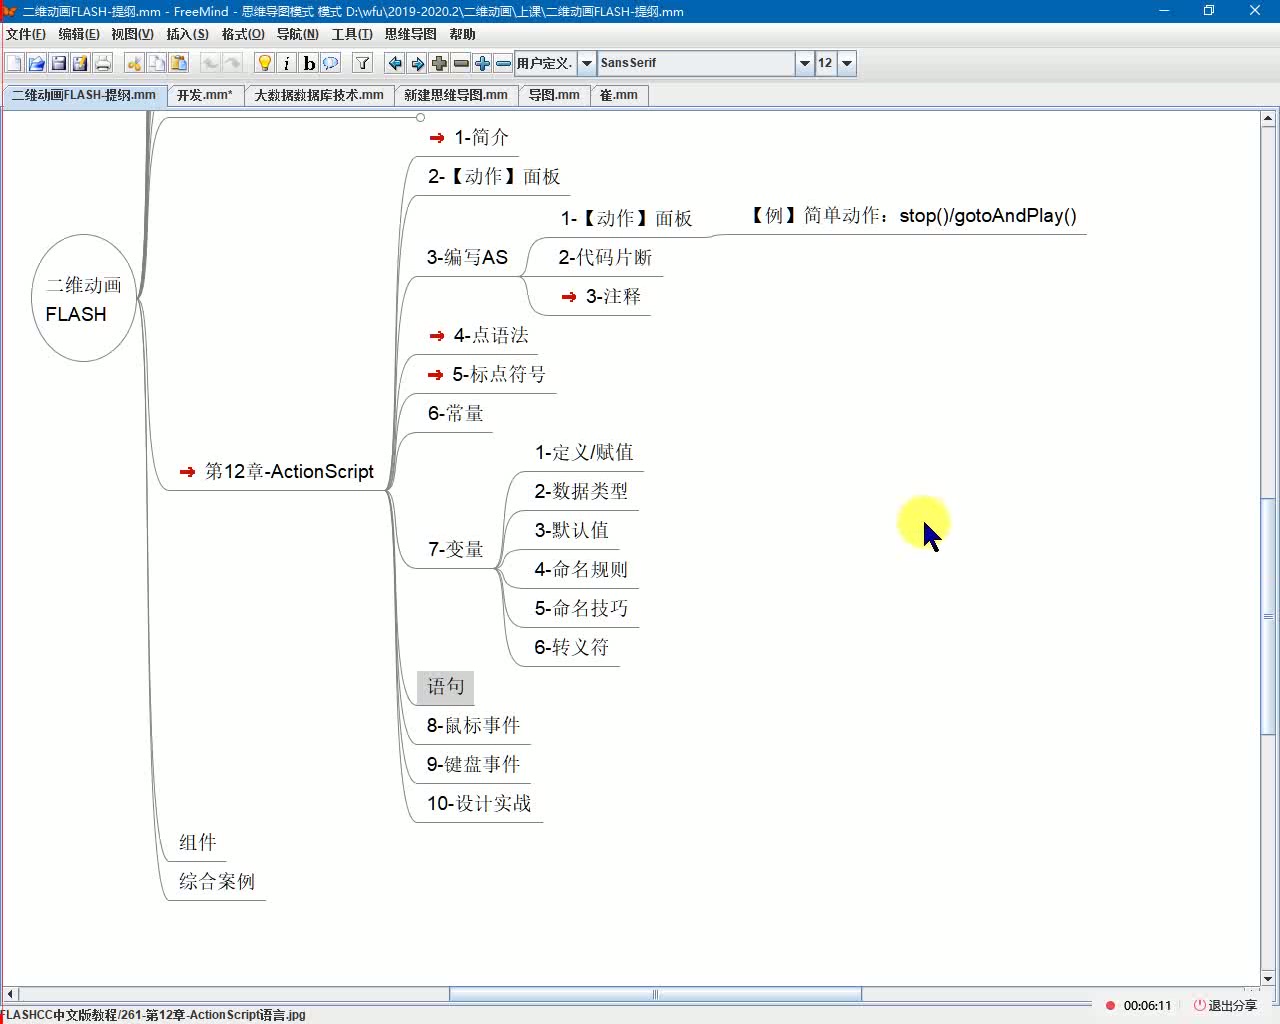Click the Redo arrow icon

(232, 63)
